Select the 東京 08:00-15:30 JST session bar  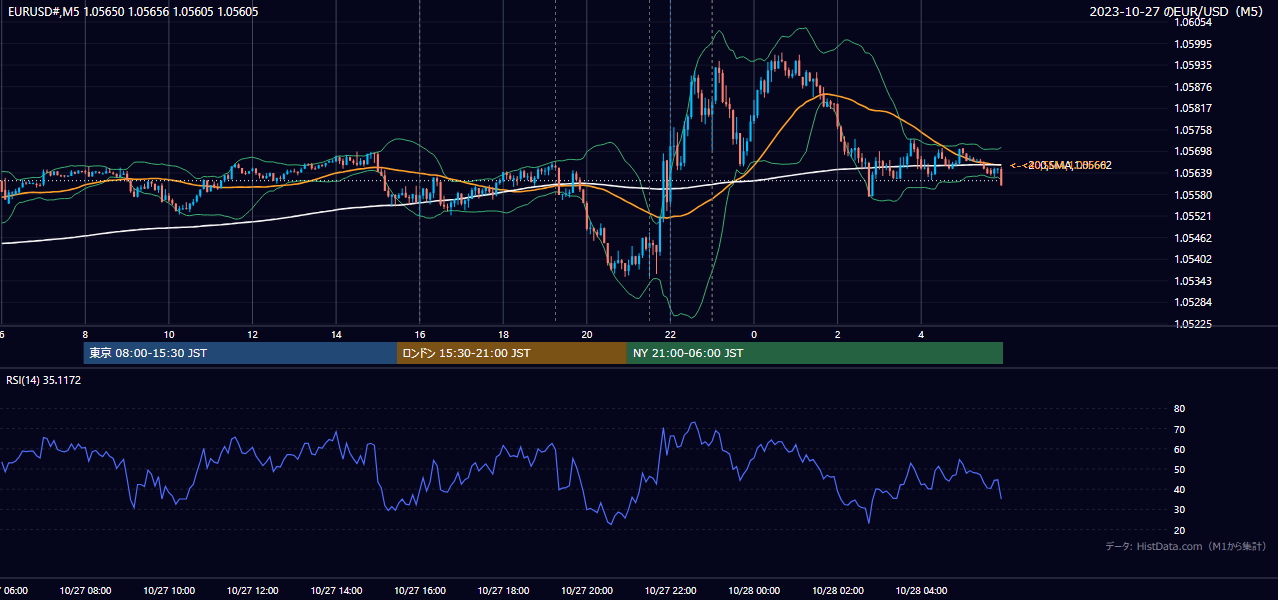tap(240, 353)
